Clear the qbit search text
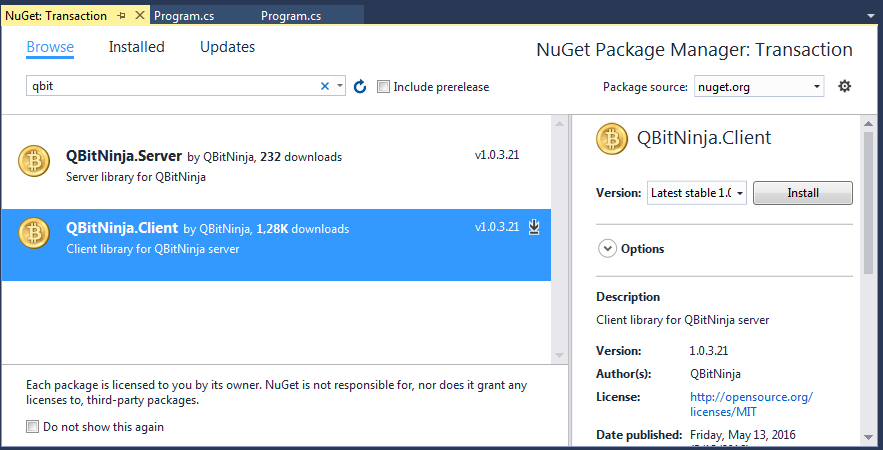The image size is (883, 450). (x=324, y=86)
